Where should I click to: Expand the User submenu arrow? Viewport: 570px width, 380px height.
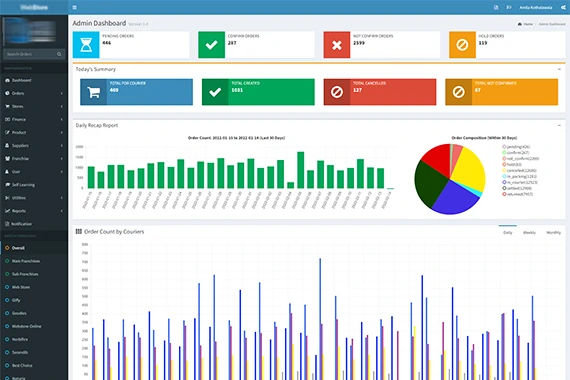tap(62, 172)
